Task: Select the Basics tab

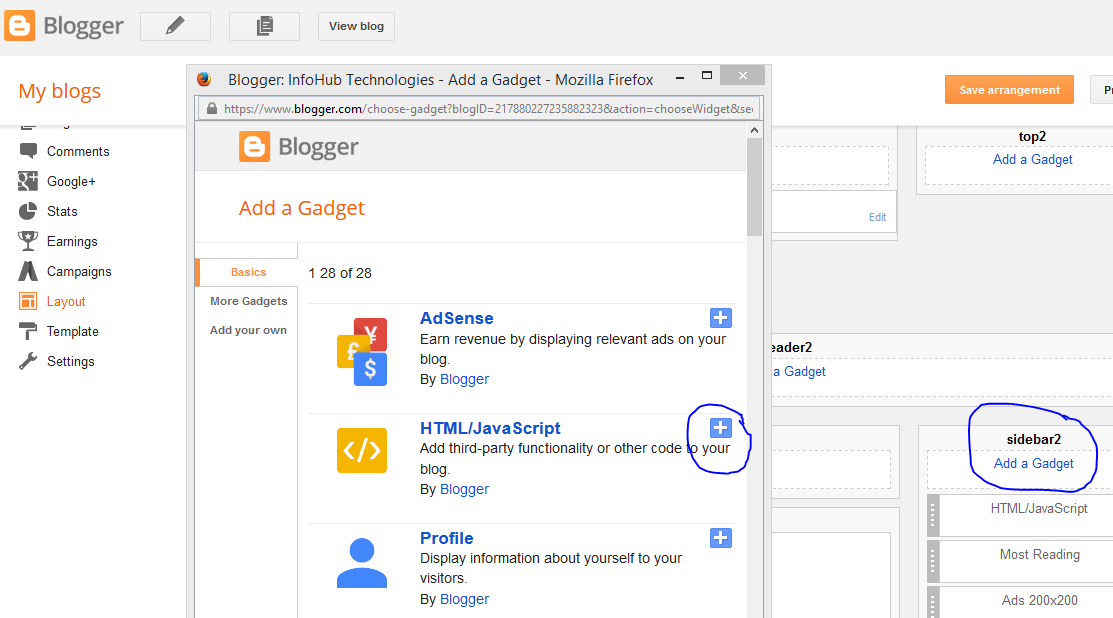Action: click(x=248, y=272)
